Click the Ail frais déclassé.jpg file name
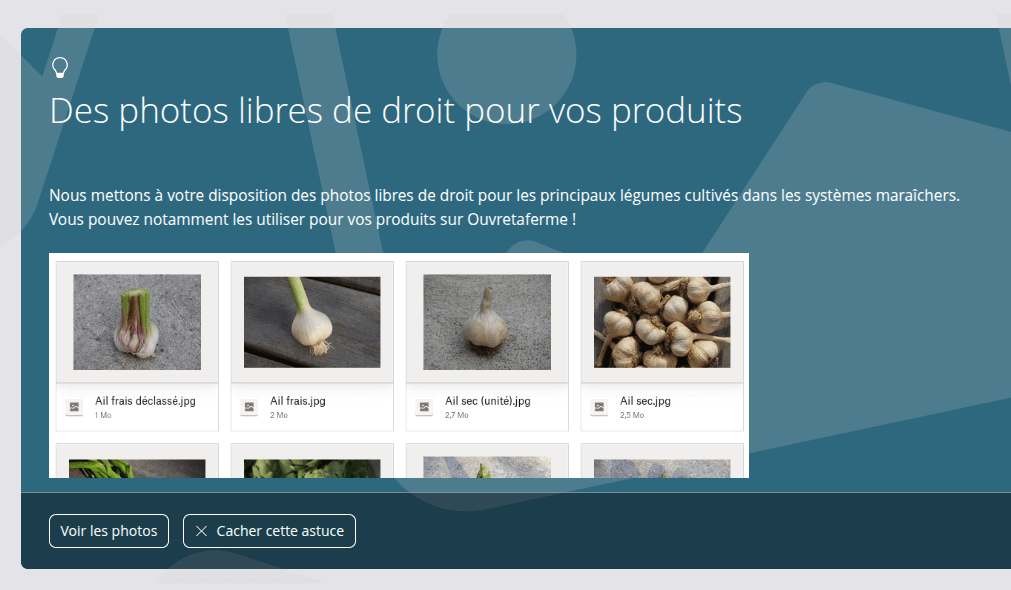1011x590 pixels. tap(145, 401)
